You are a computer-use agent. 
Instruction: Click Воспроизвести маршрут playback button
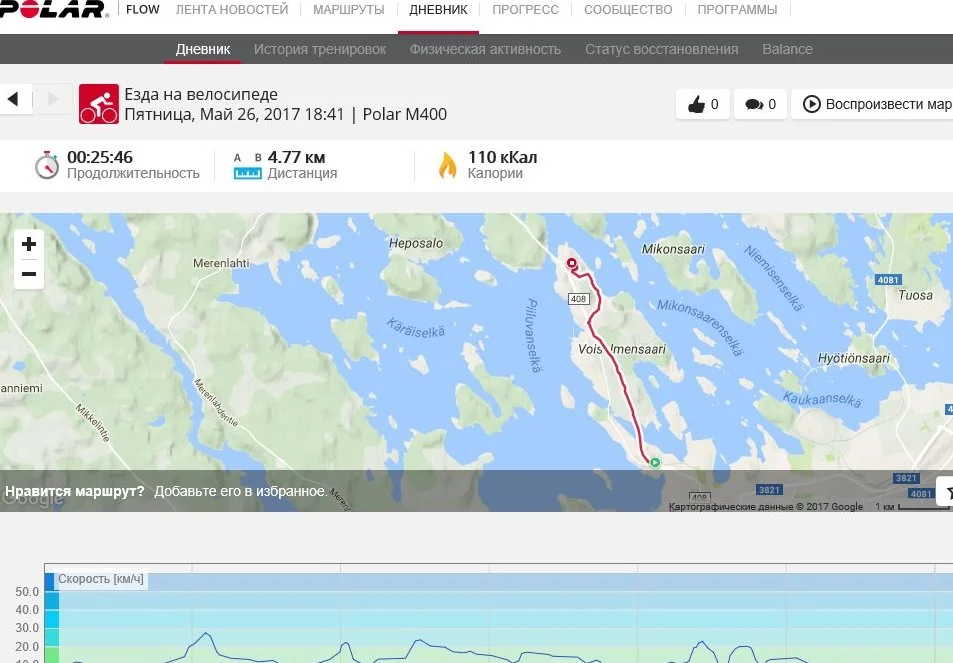pos(873,104)
